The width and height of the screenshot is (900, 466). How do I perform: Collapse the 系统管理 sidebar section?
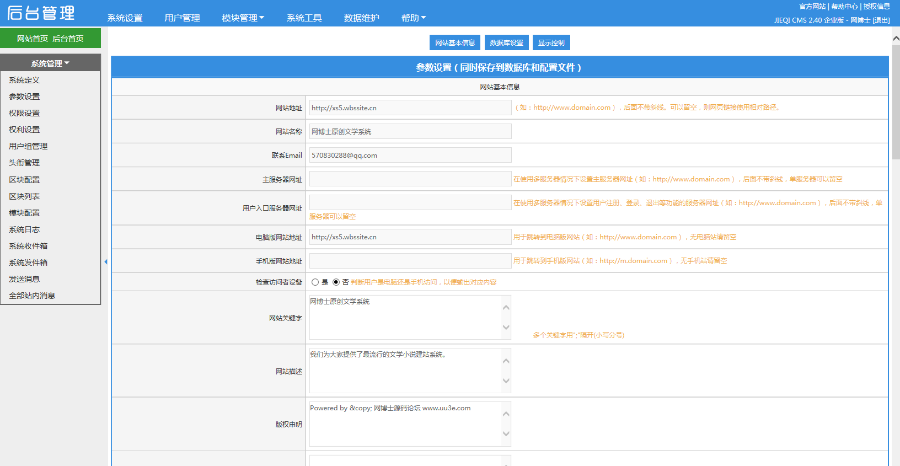tap(50, 63)
